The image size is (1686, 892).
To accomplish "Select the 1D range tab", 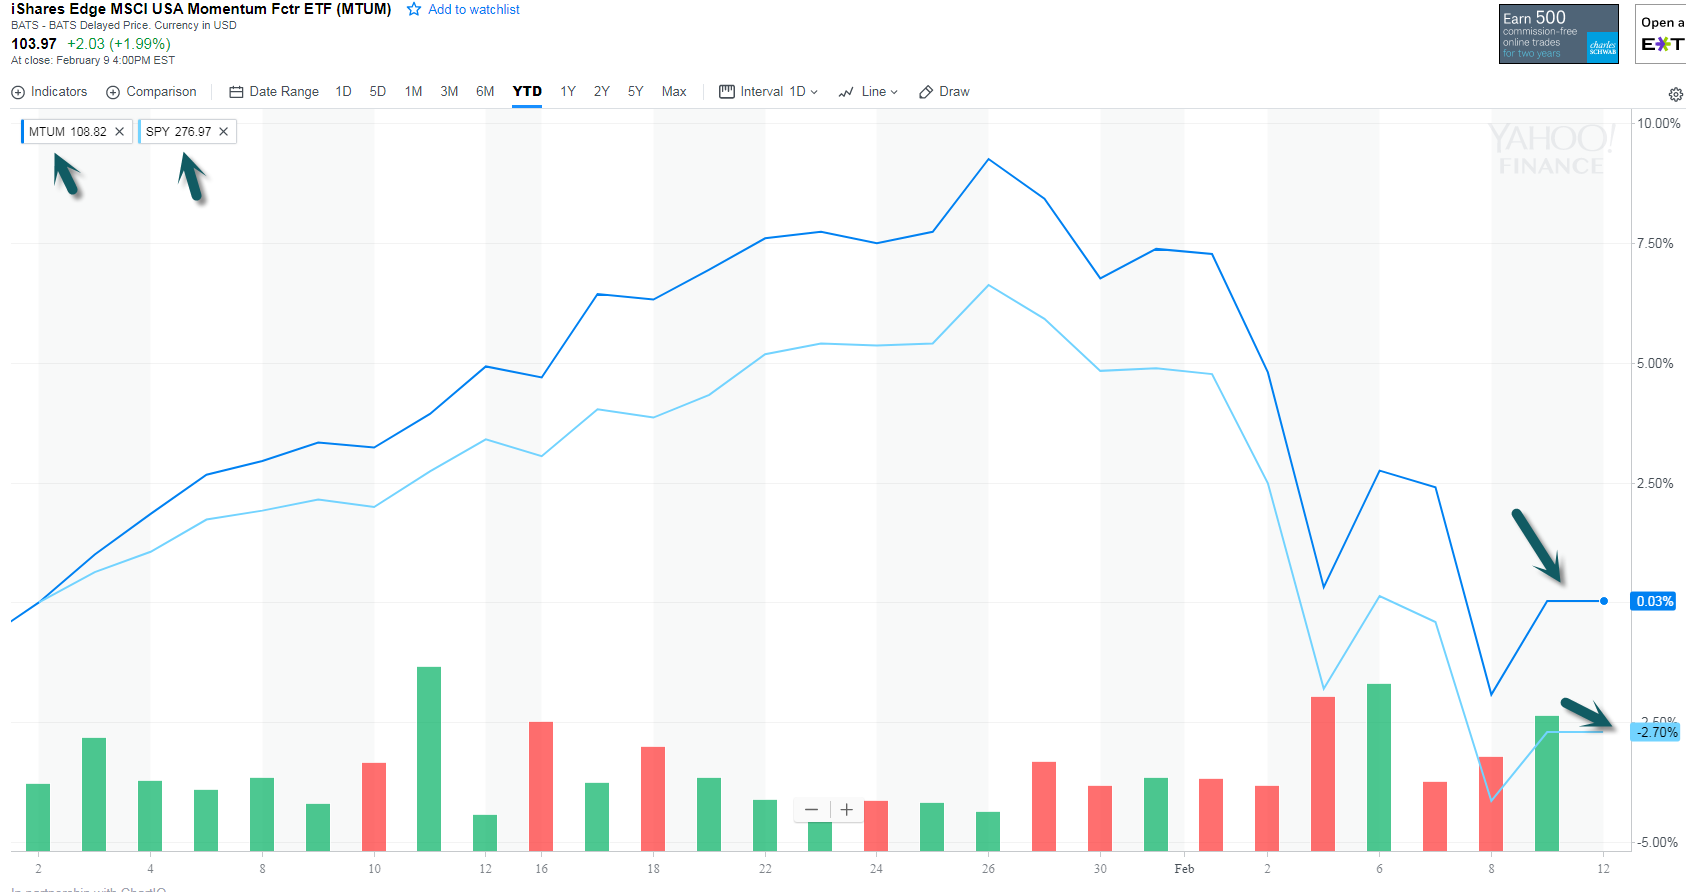I will tap(343, 92).
